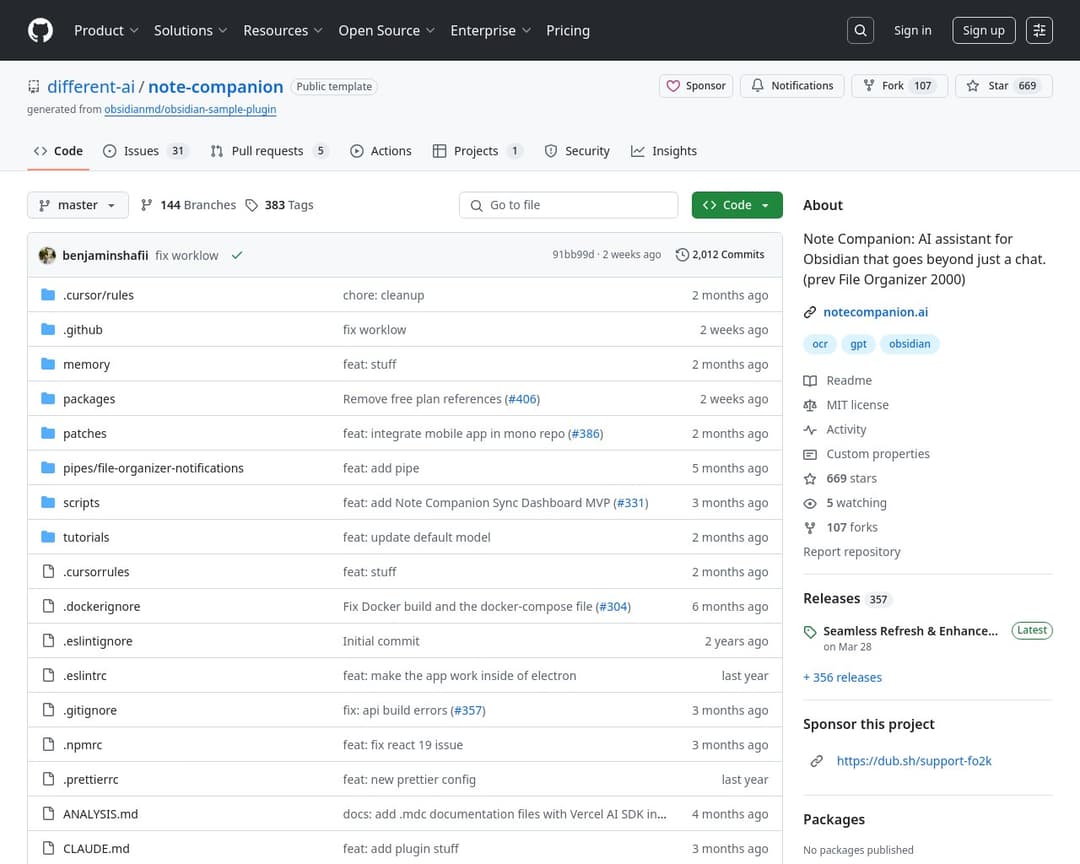Click the 669 stars star icon
Screen dimensions: 1080x864
[x=810, y=478]
